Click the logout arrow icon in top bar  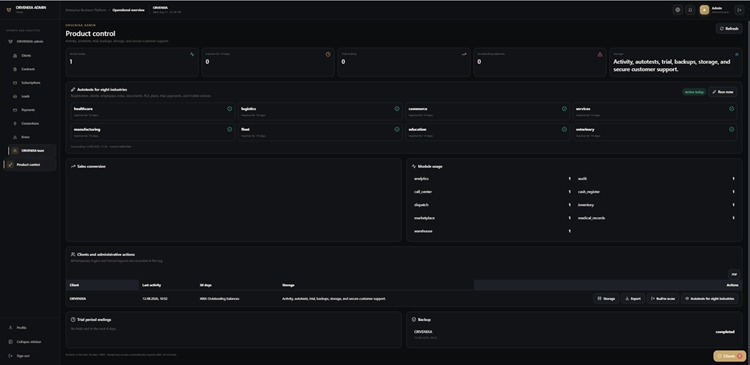point(739,10)
